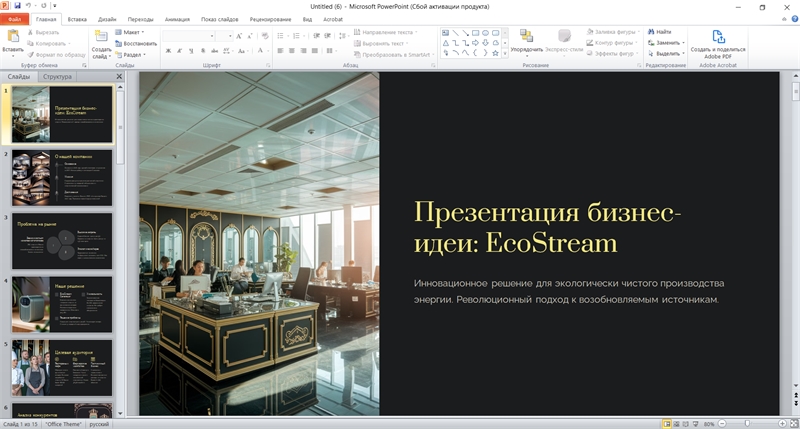The height and width of the screenshot is (429, 800).
Task: Switch to the Структура outline pane tab
Action: 57,77
